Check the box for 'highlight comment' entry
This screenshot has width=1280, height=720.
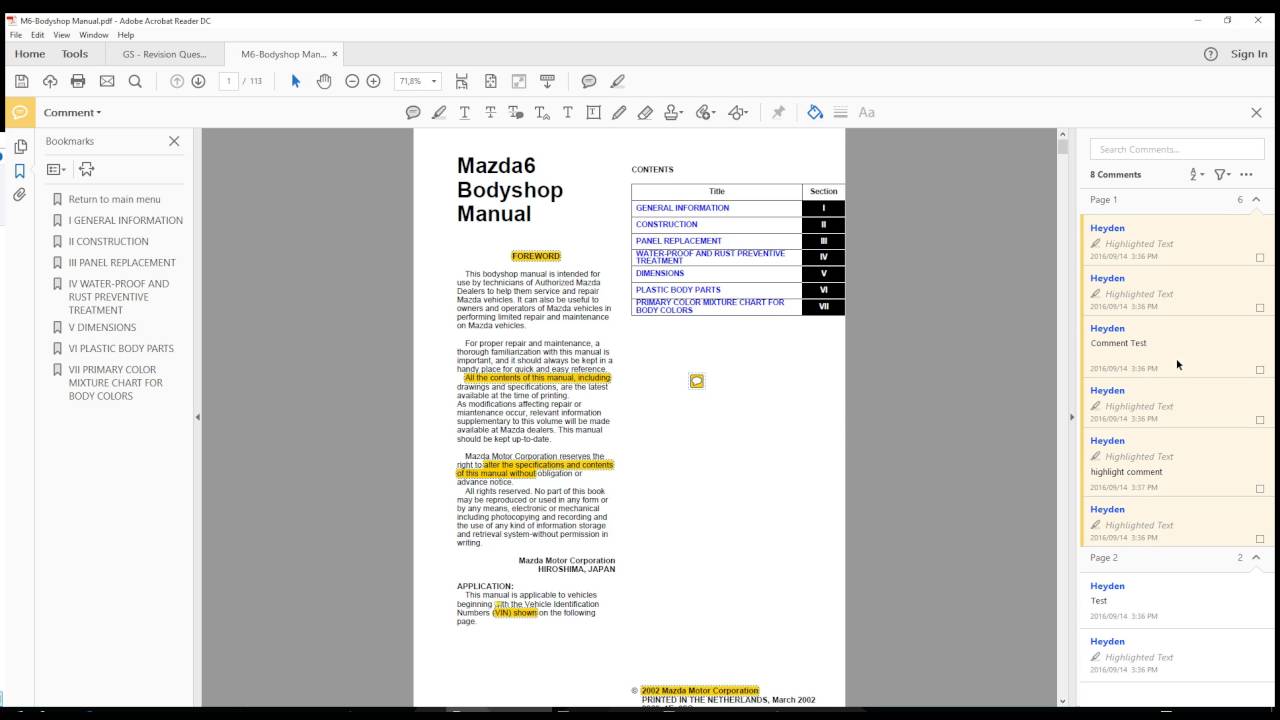pyautogui.click(x=1260, y=489)
